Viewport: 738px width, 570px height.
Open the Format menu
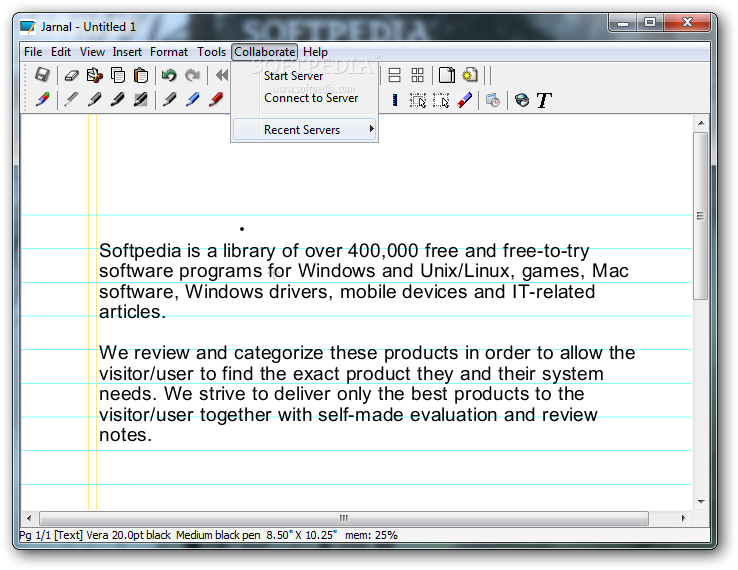pos(168,52)
